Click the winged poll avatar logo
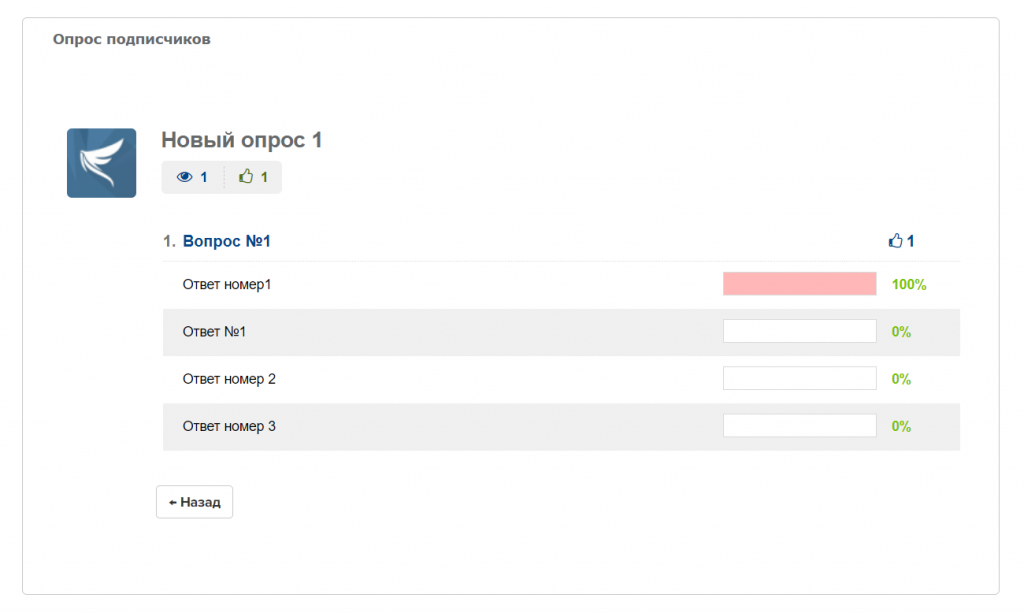The height and width of the screenshot is (613, 1024). coord(101,163)
